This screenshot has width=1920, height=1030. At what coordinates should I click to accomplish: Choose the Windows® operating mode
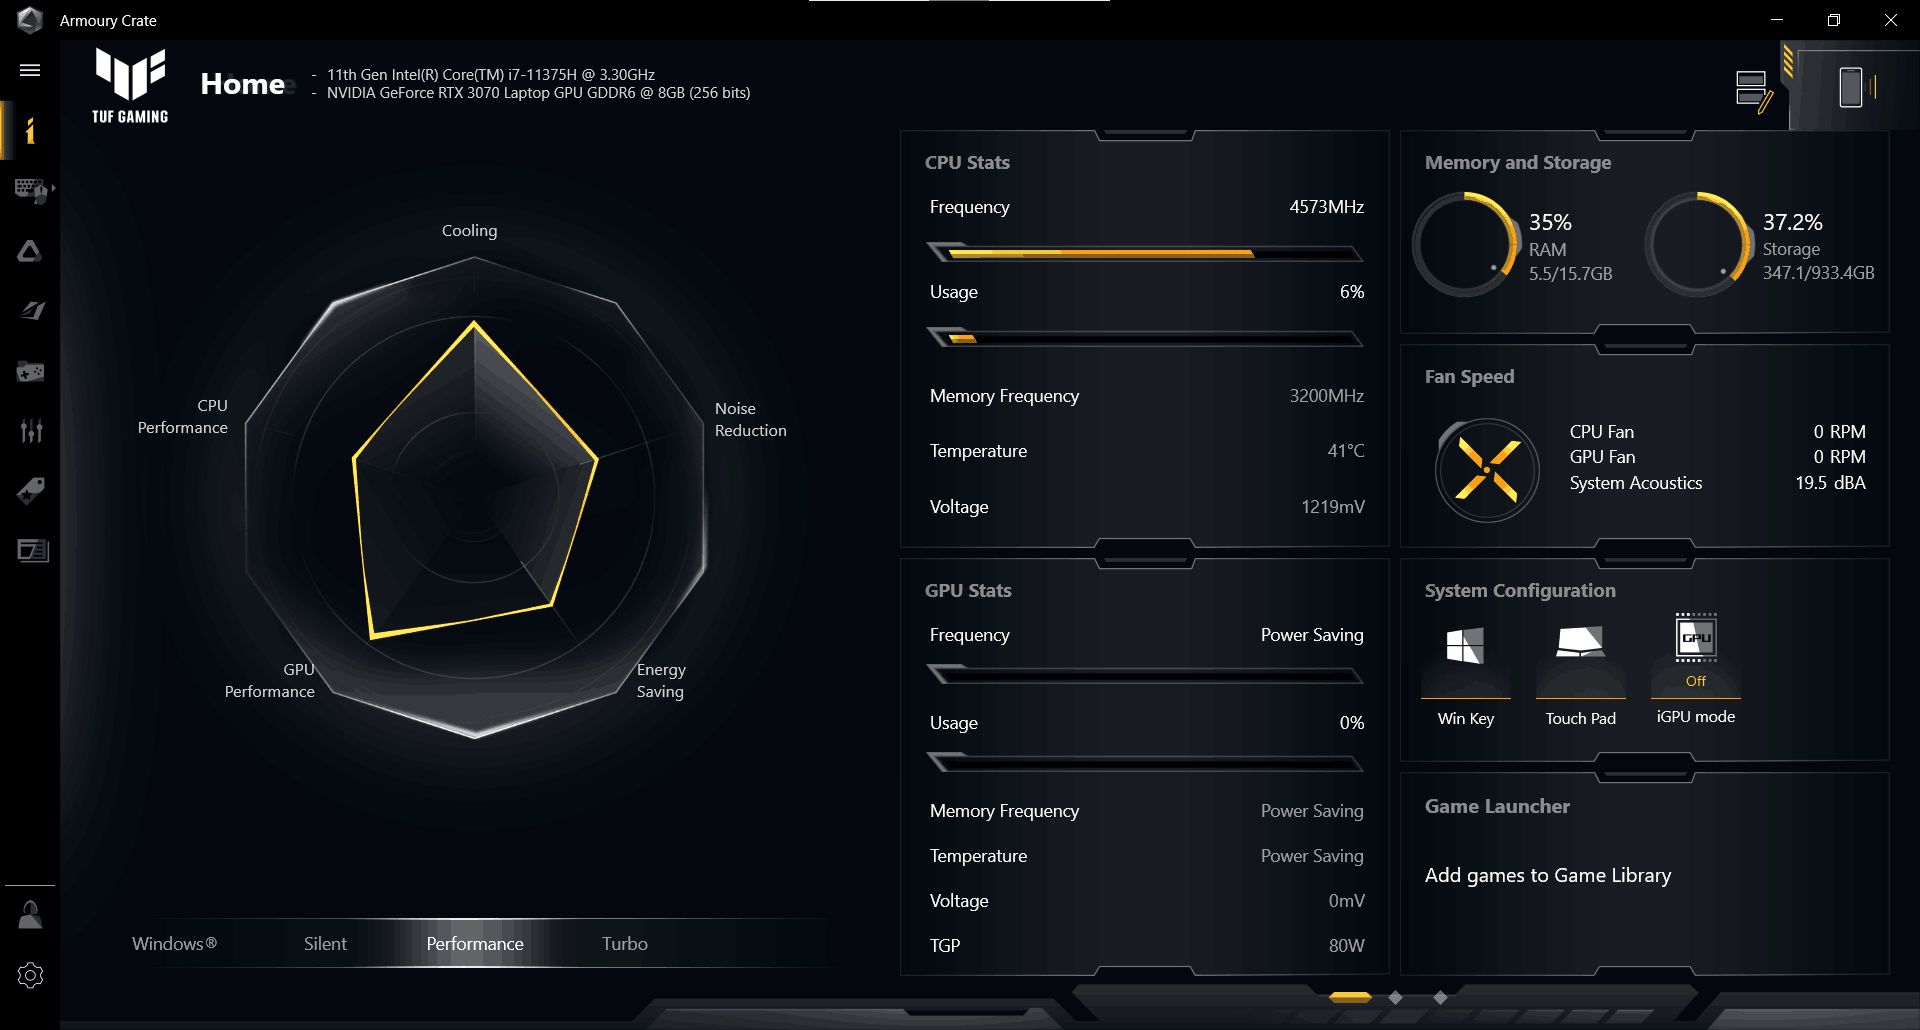click(174, 944)
